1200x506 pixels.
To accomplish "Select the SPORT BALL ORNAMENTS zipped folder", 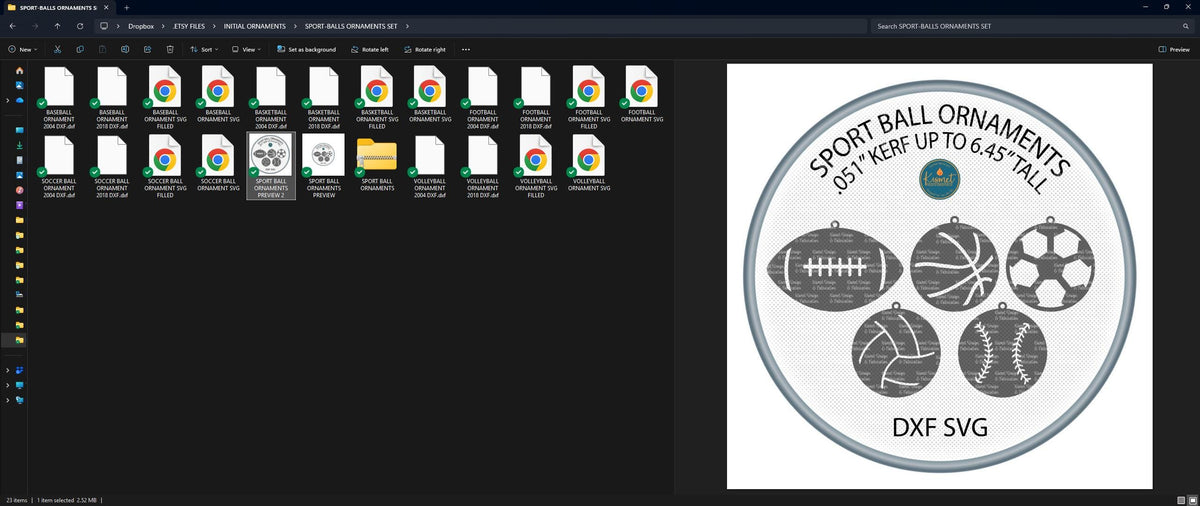I will point(377,164).
